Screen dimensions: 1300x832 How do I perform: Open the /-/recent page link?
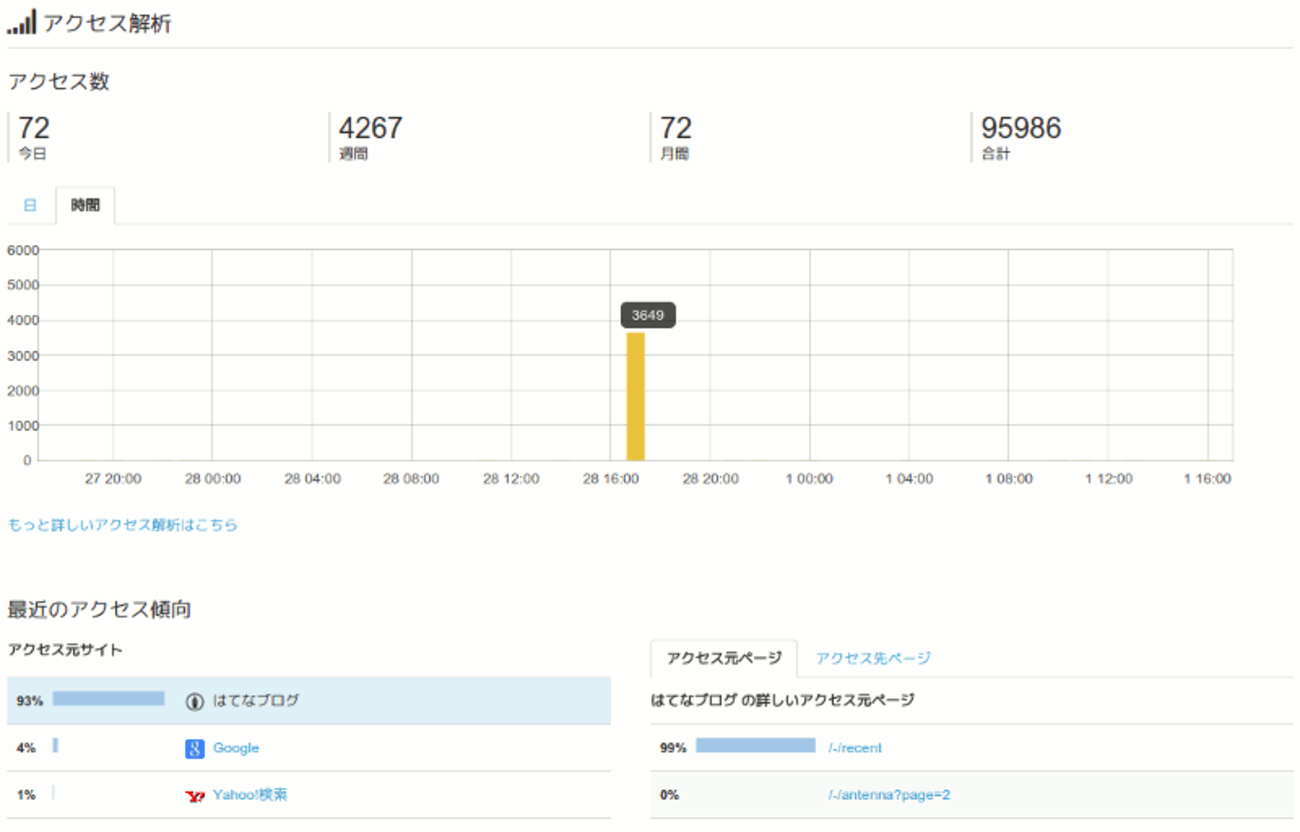pyautogui.click(x=855, y=748)
